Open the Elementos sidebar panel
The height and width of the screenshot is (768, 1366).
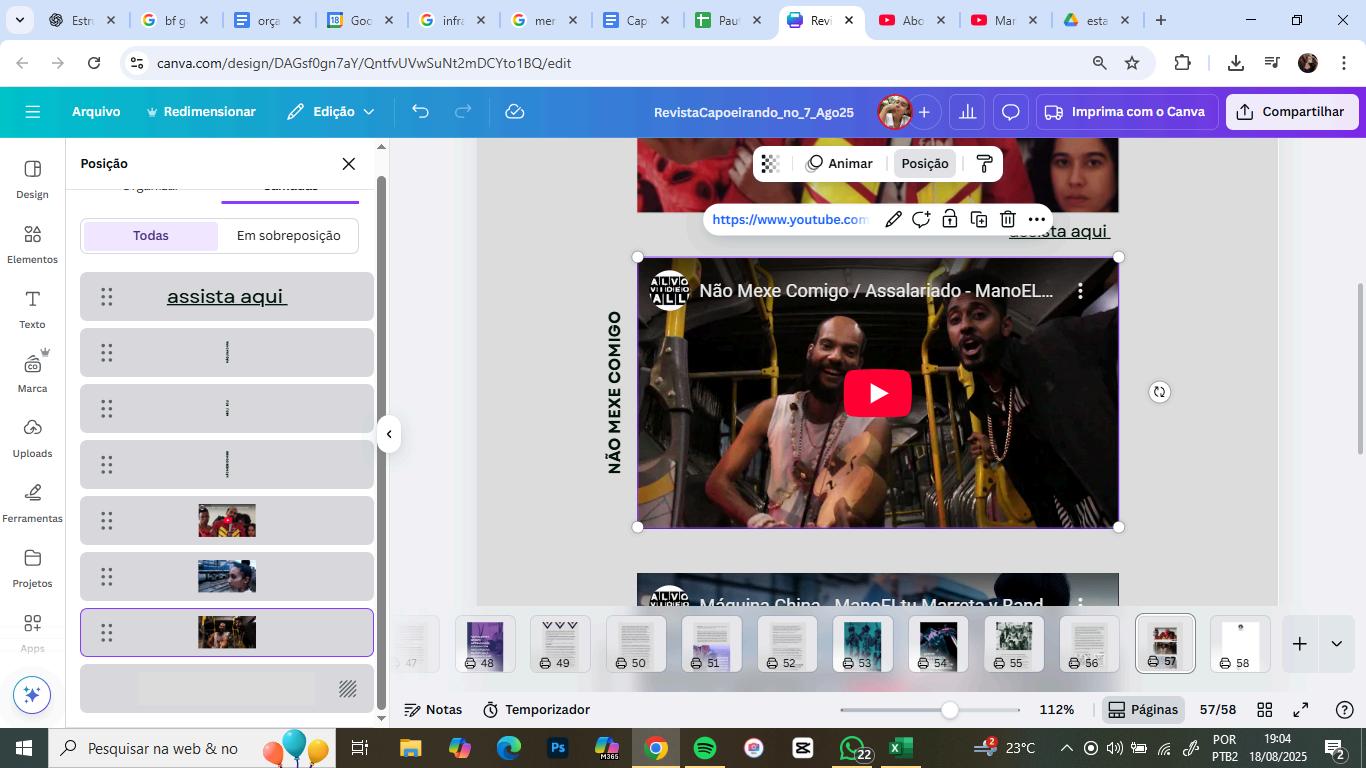(x=32, y=244)
